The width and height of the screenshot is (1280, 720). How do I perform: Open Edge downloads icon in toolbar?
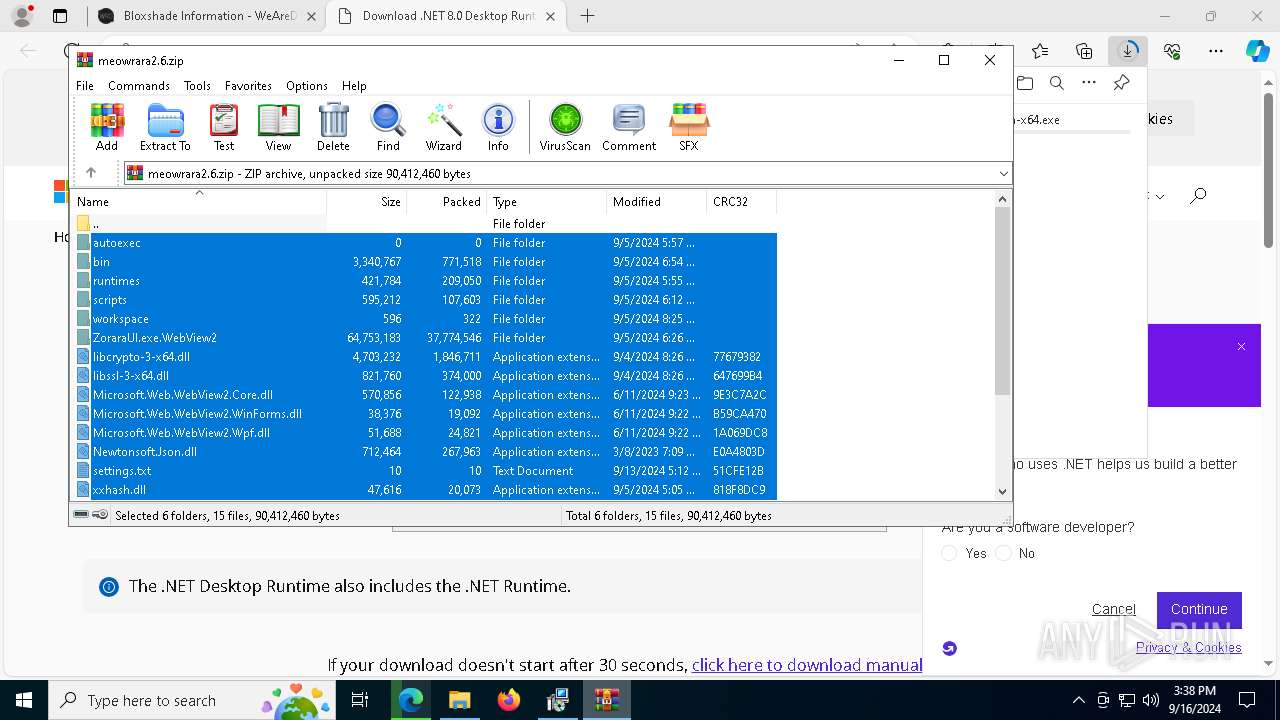click(x=1128, y=51)
